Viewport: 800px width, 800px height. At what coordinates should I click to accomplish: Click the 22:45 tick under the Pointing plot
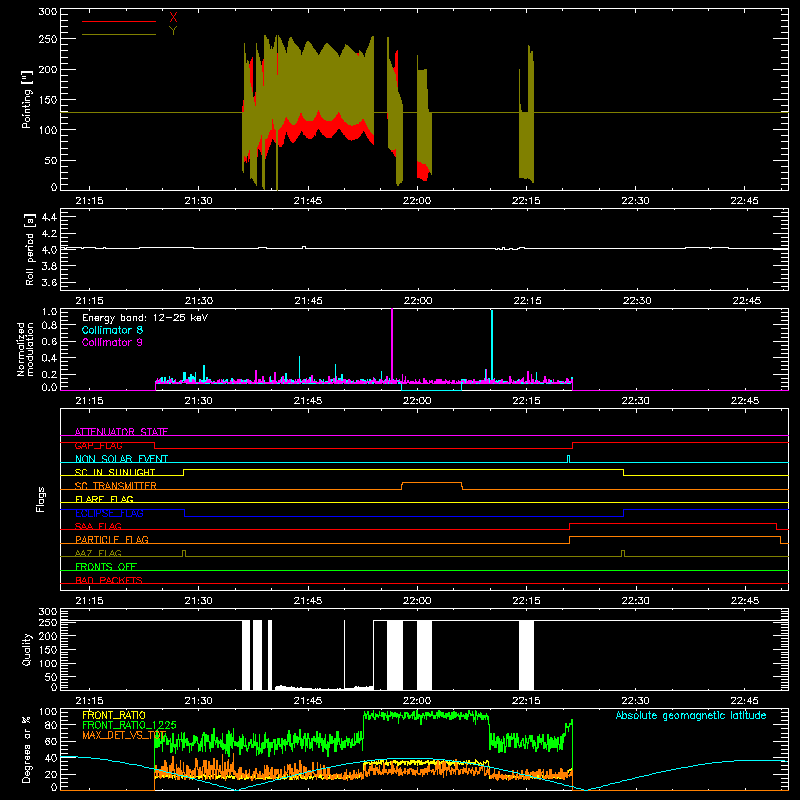[x=744, y=201]
